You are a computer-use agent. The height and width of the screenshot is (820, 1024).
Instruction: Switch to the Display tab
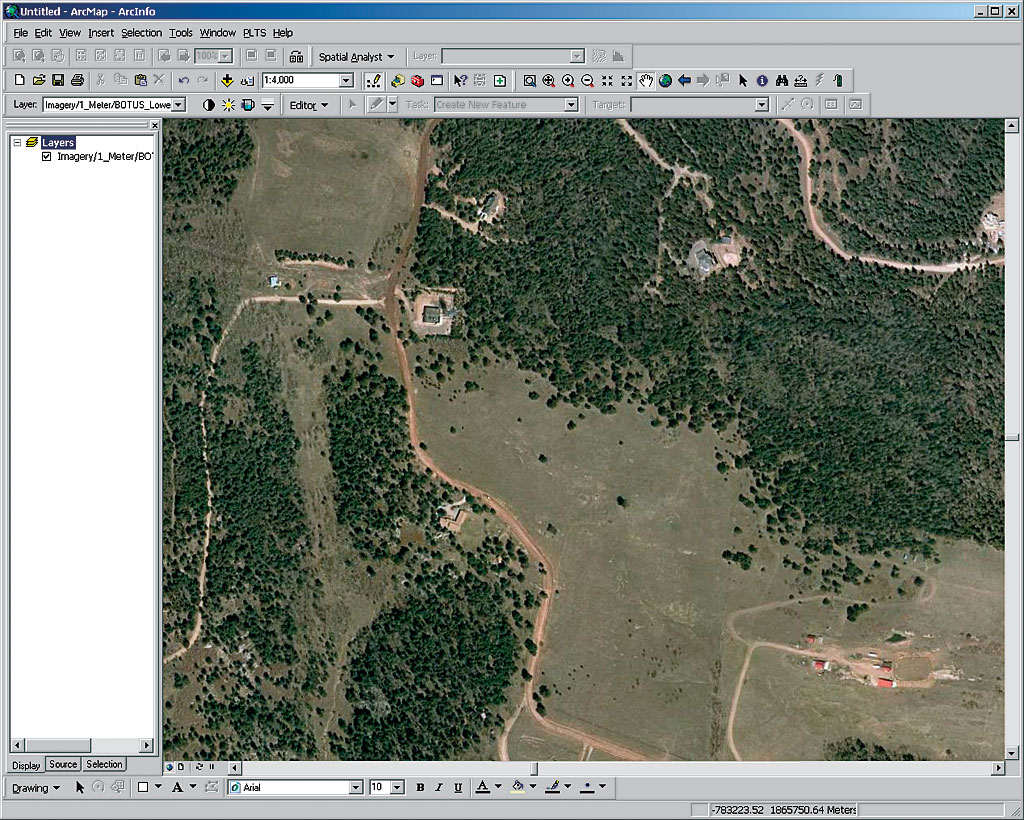pos(26,765)
